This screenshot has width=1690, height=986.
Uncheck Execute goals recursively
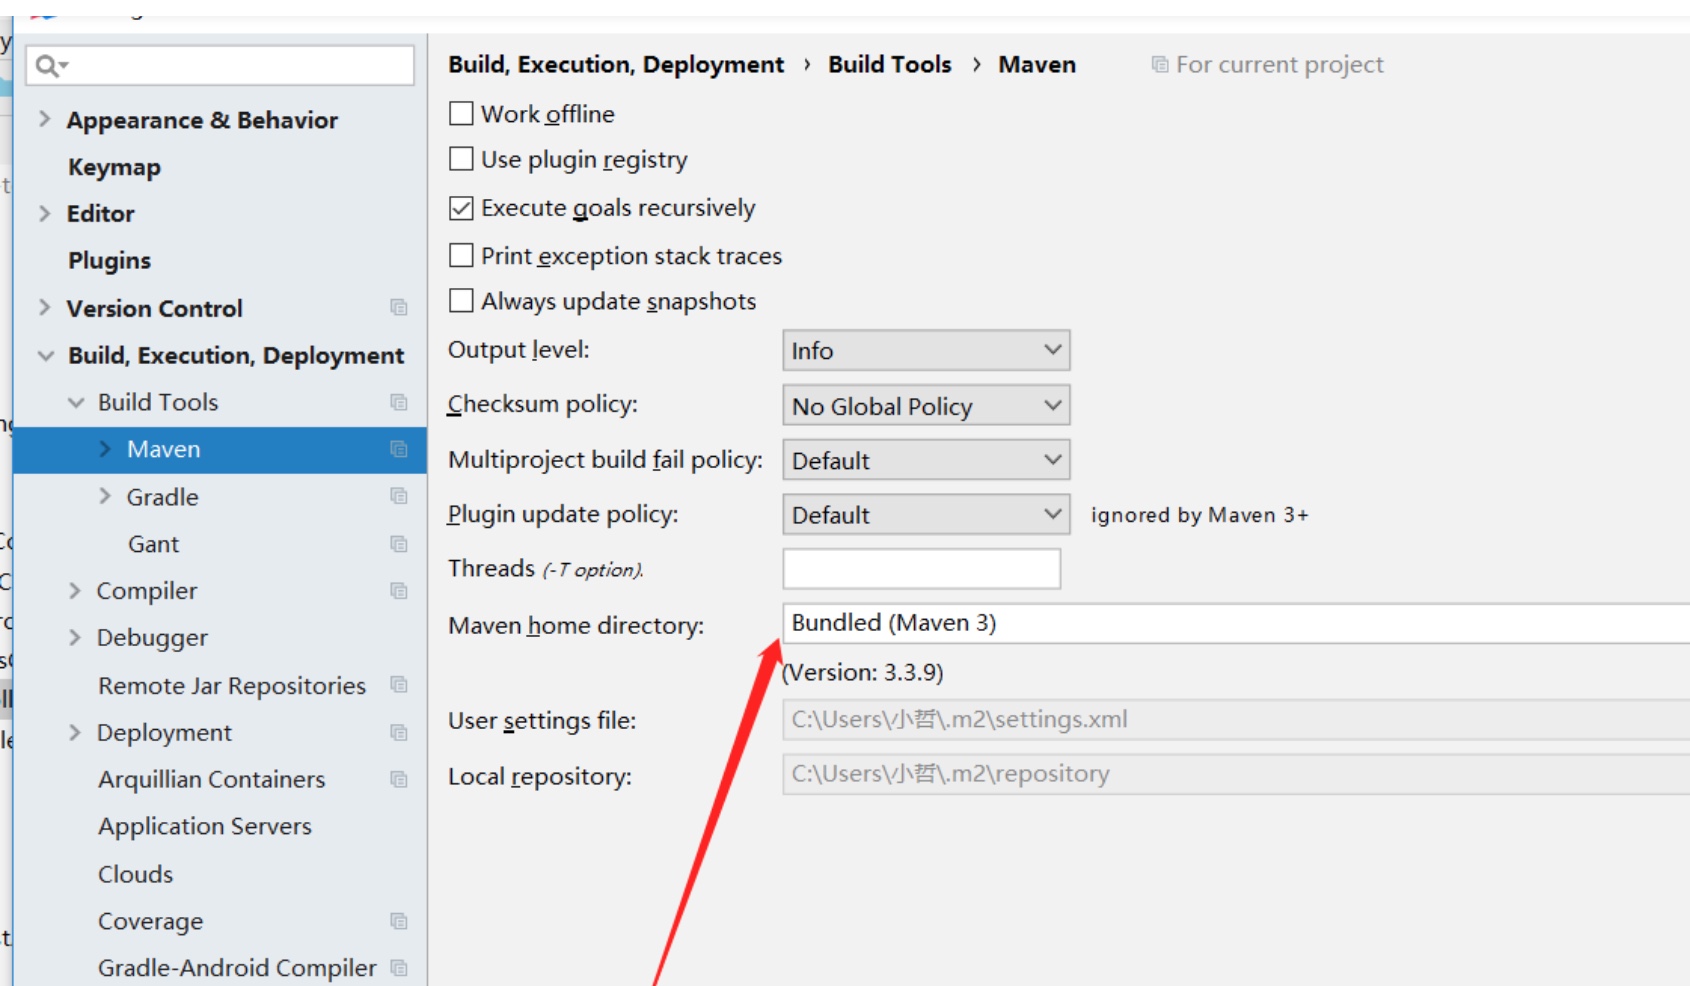coord(461,208)
